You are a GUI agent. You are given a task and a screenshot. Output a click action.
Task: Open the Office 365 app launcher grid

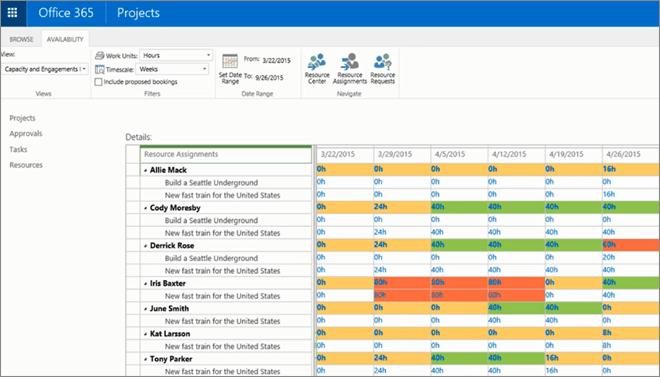pyautogui.click(x=13, y=13)
